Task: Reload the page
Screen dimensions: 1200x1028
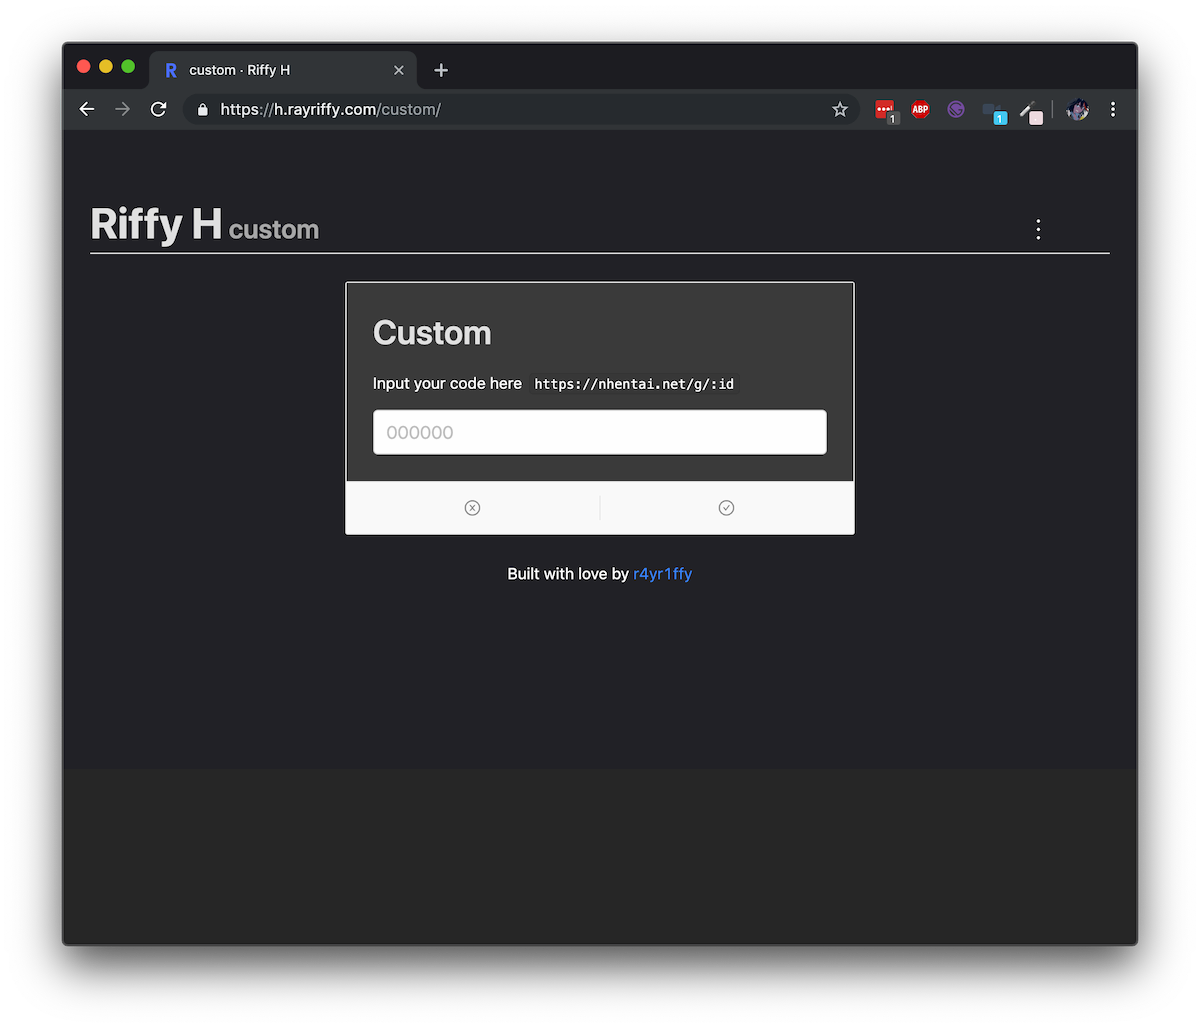Action: 158,110
